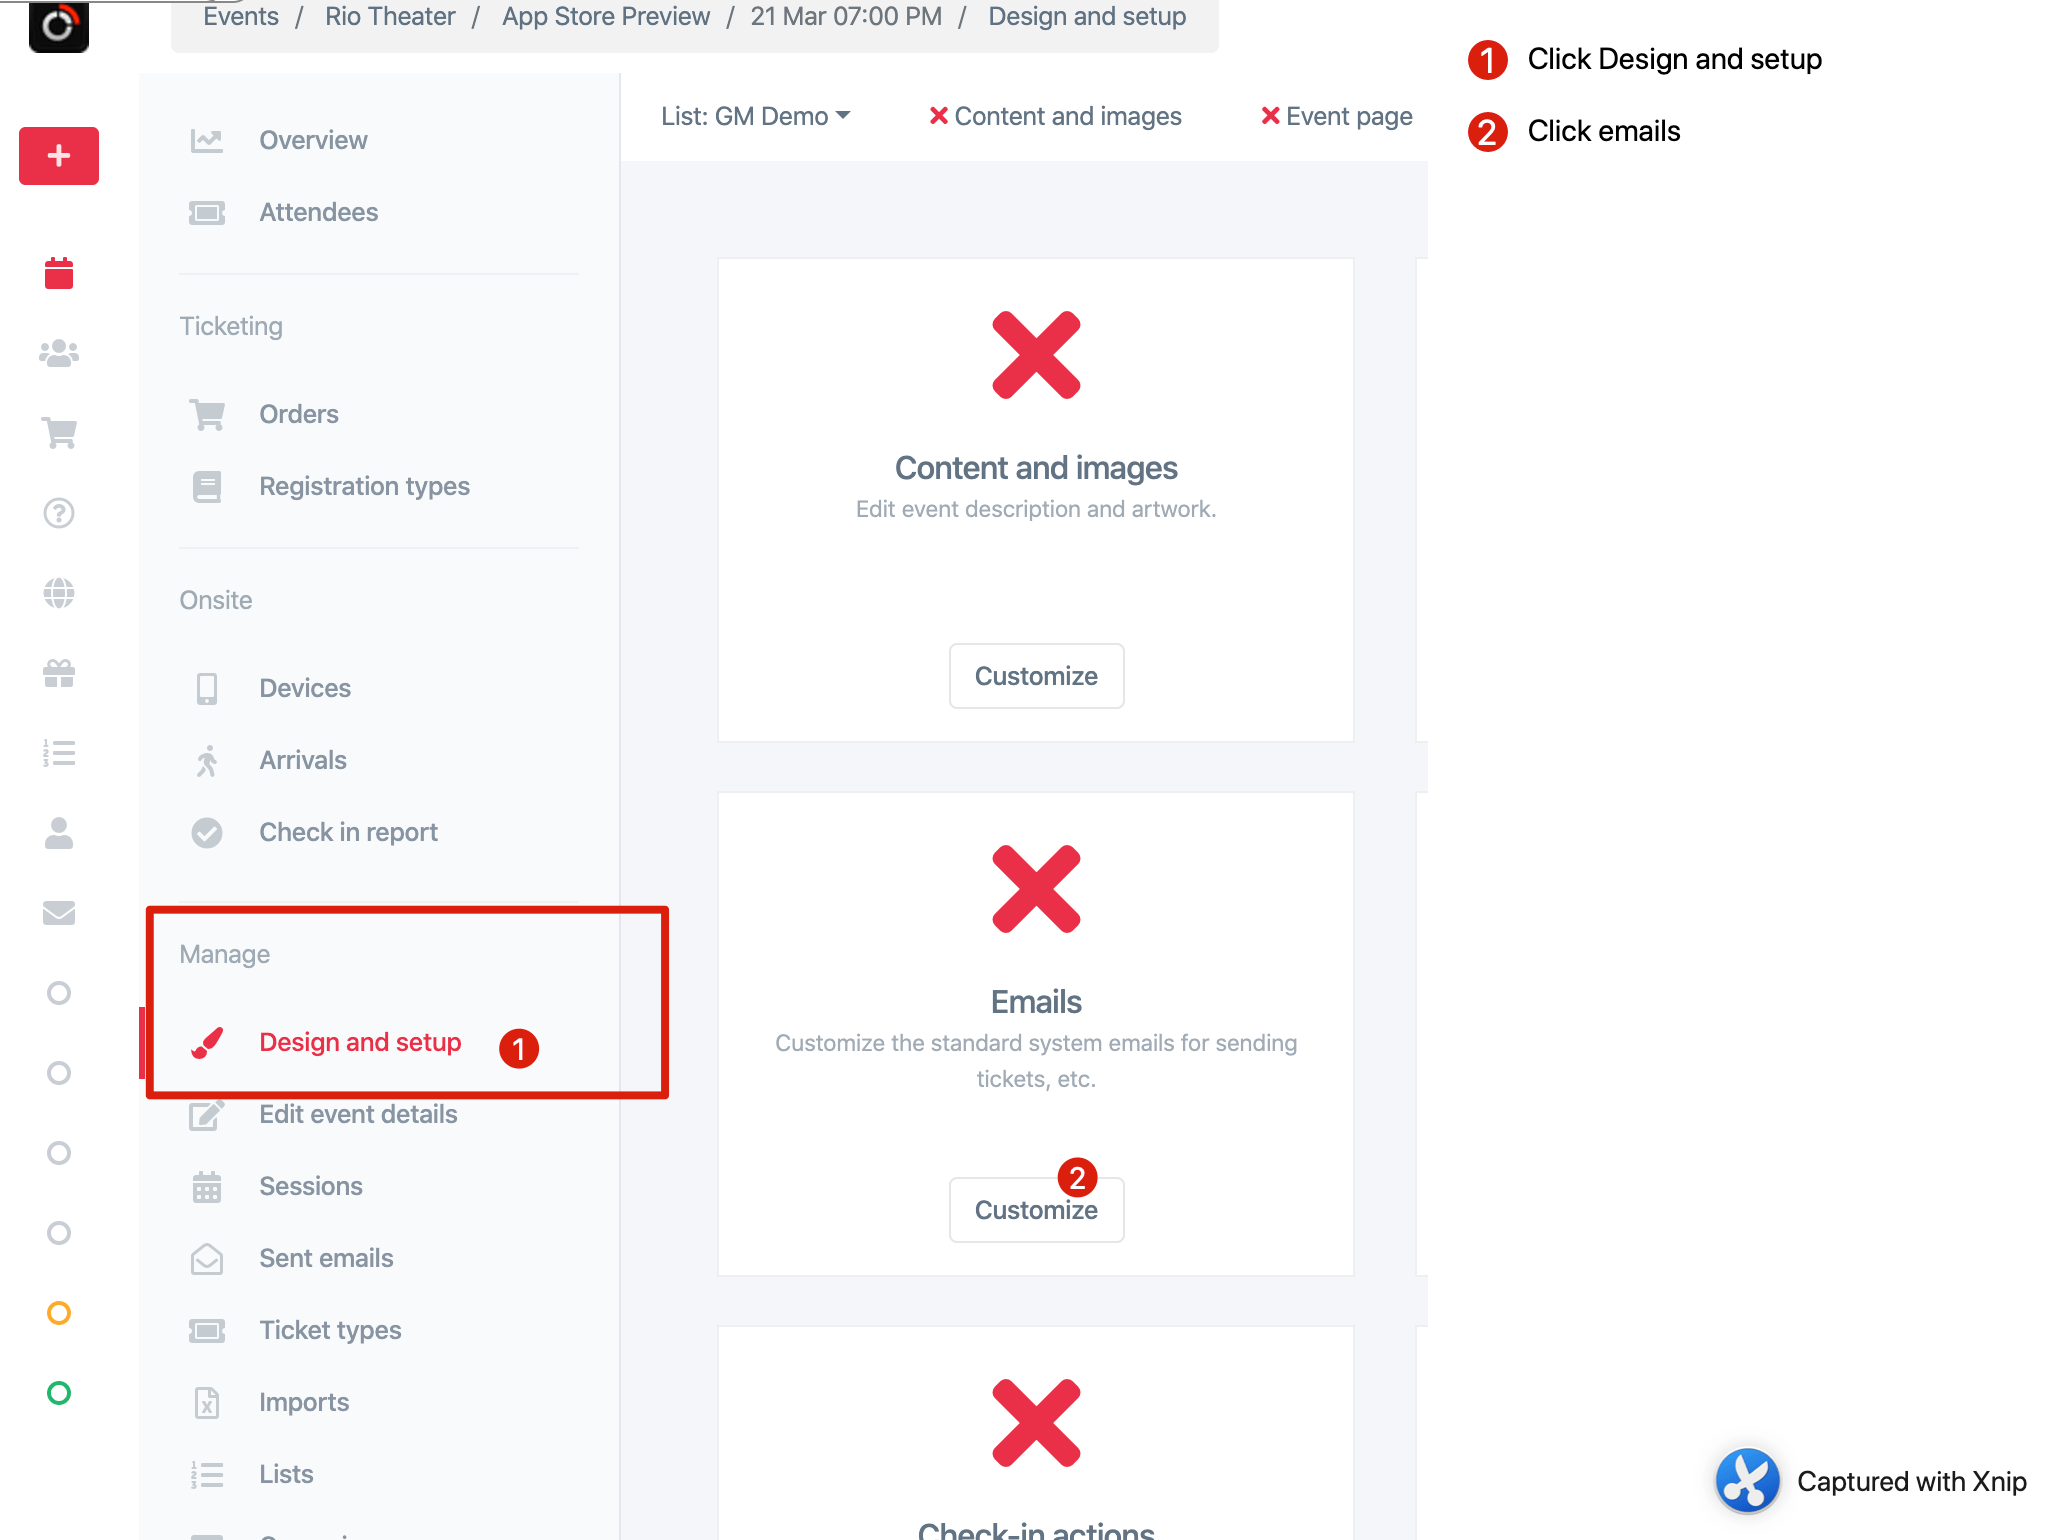The width and height of the screenshot is (2068, 1540).
Task: Click the email envelope icon in sidebar
Action: [58, 909]
